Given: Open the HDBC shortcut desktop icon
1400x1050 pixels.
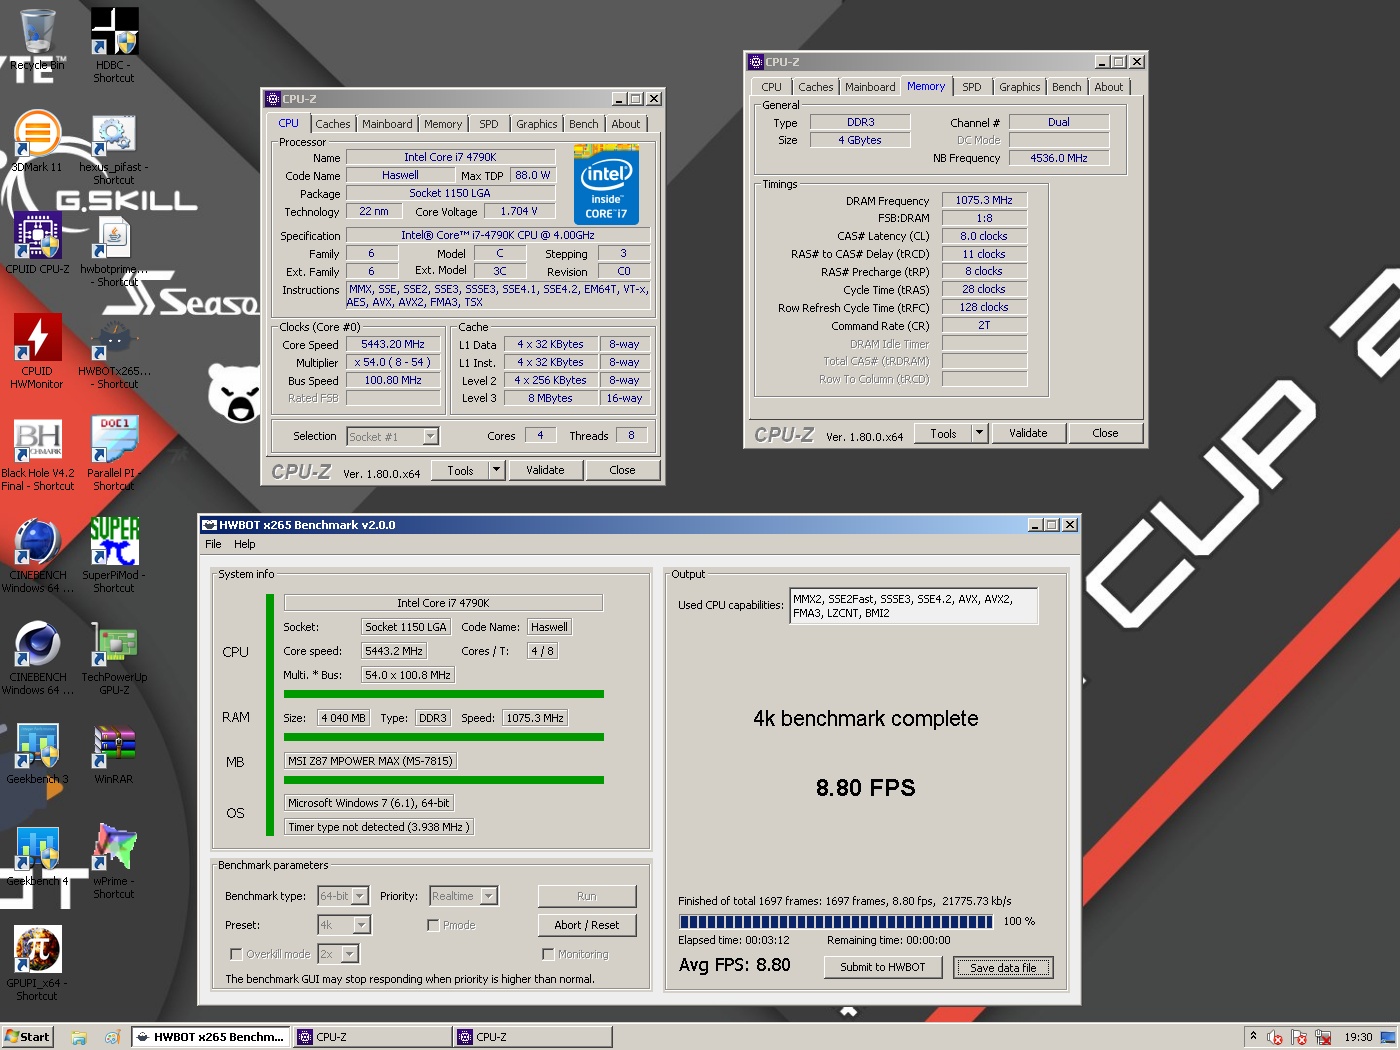Looking at the screenshot, I should pyautogui.click(x=114, y=45).
